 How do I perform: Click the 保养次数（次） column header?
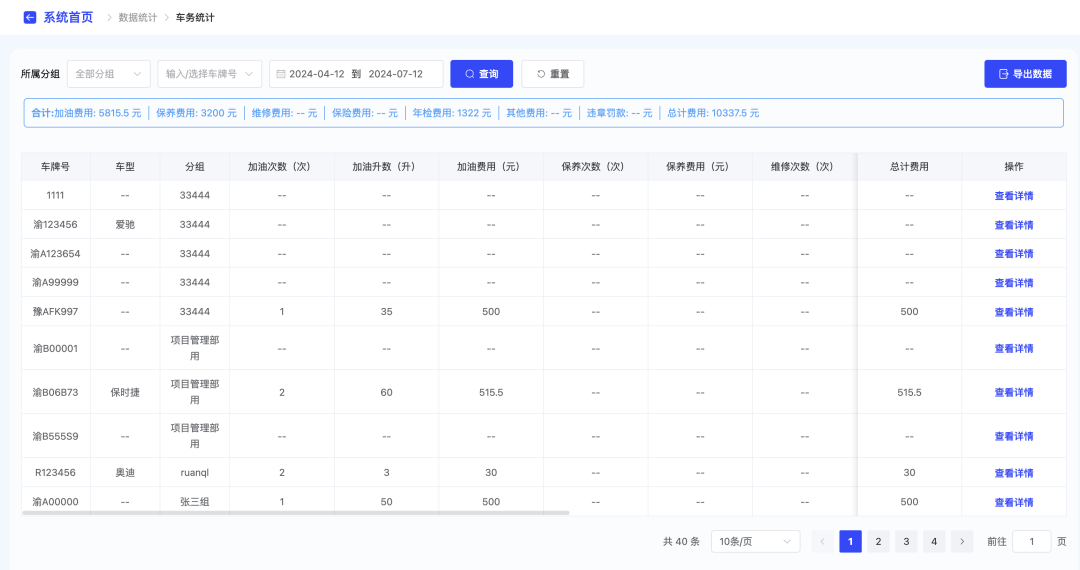[595, 167]
